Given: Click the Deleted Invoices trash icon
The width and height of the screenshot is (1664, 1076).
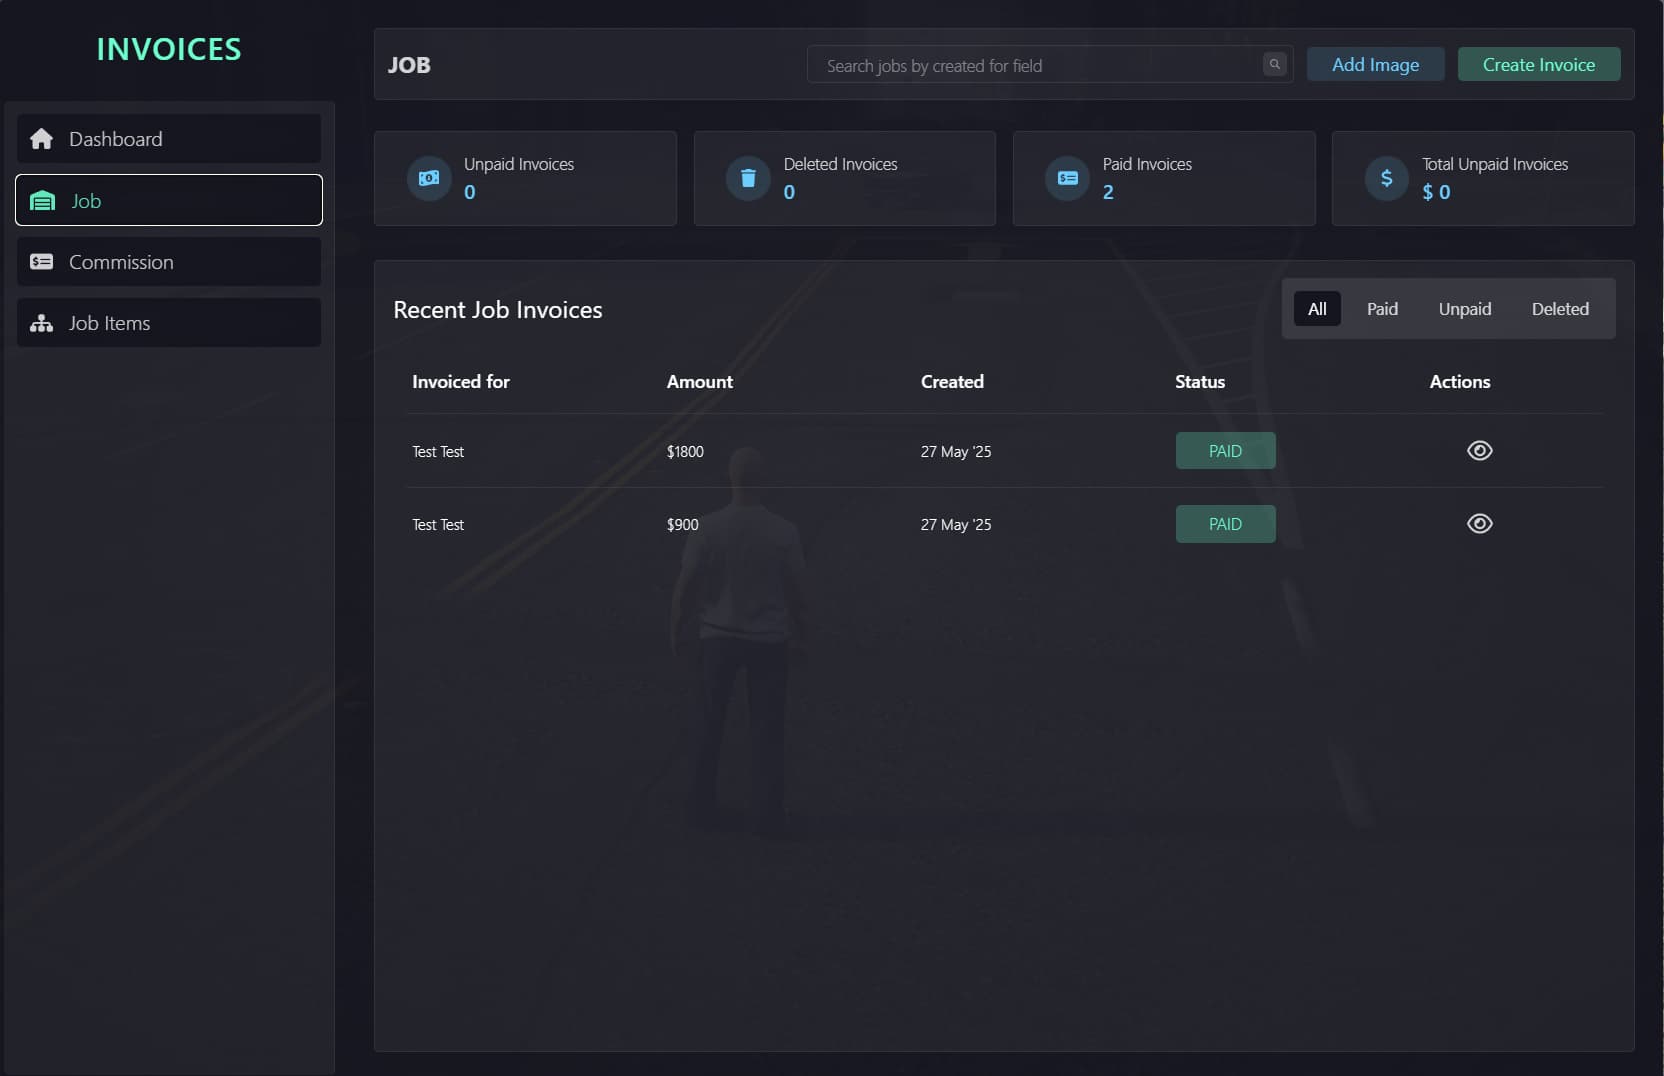Looking at the screenshot, I should pos(748,178).
